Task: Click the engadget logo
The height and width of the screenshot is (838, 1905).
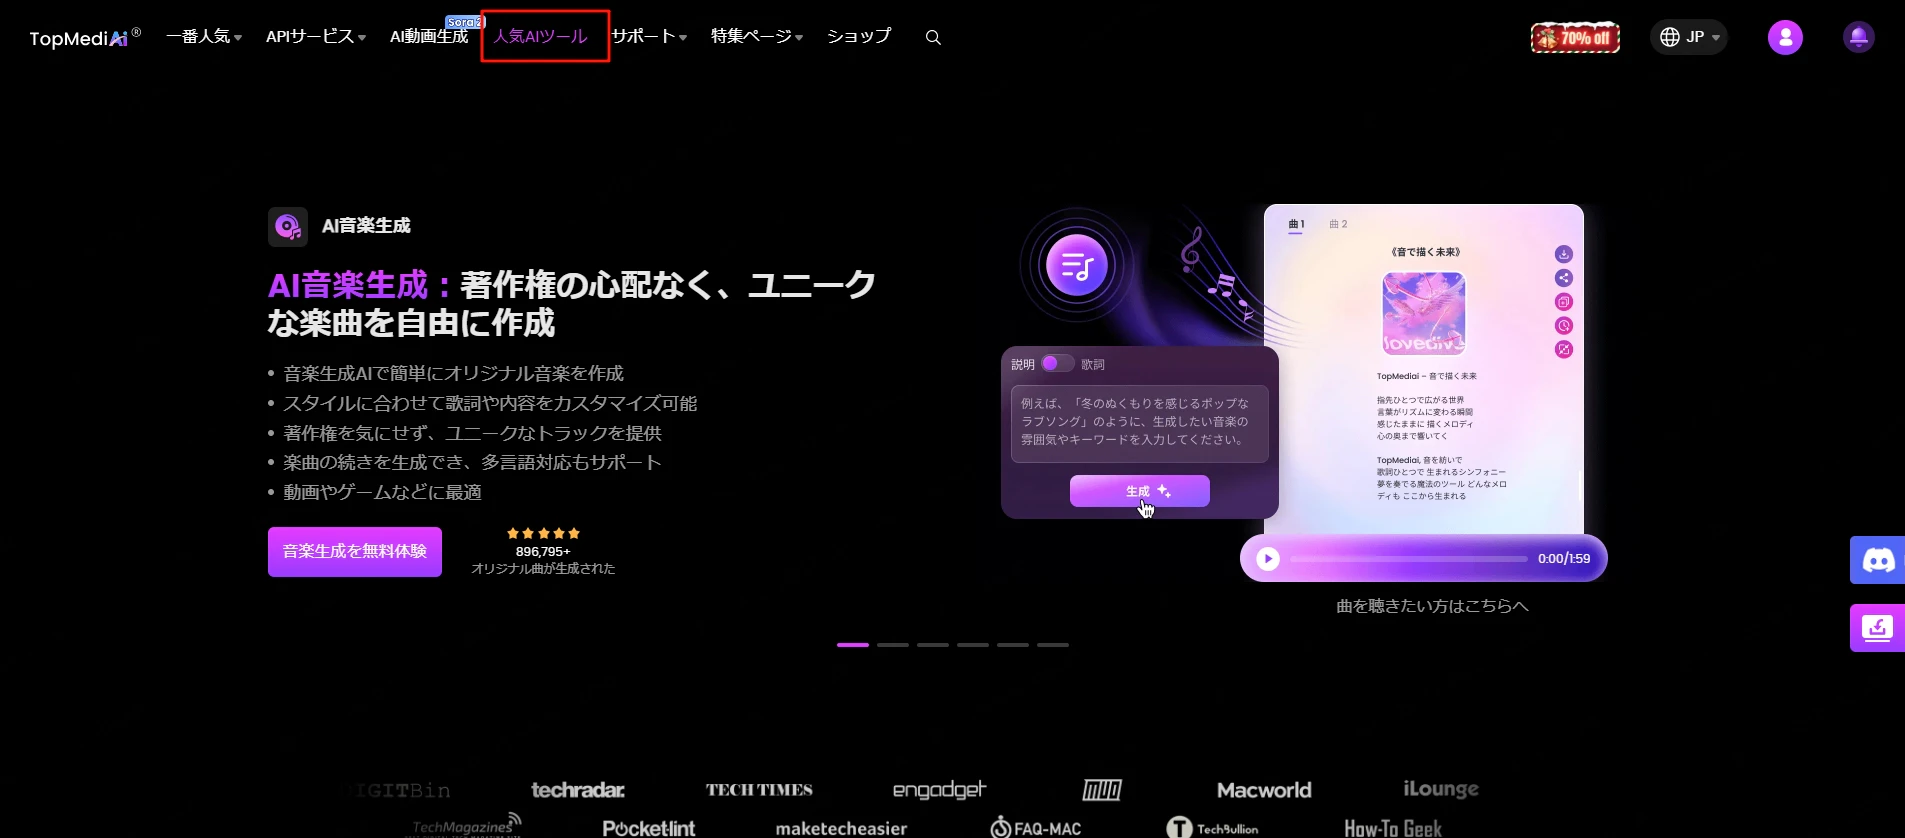Action: tap(939, 790)
